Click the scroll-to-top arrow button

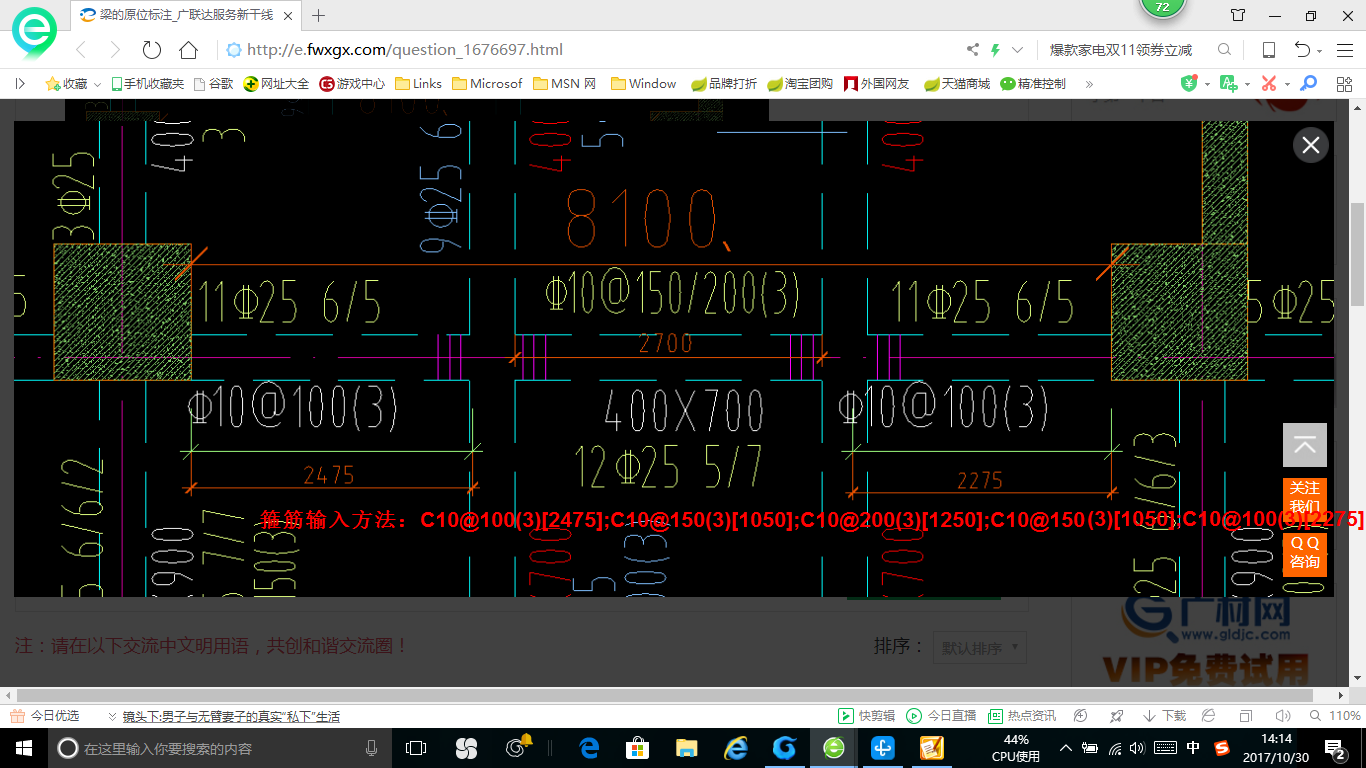1305,445
